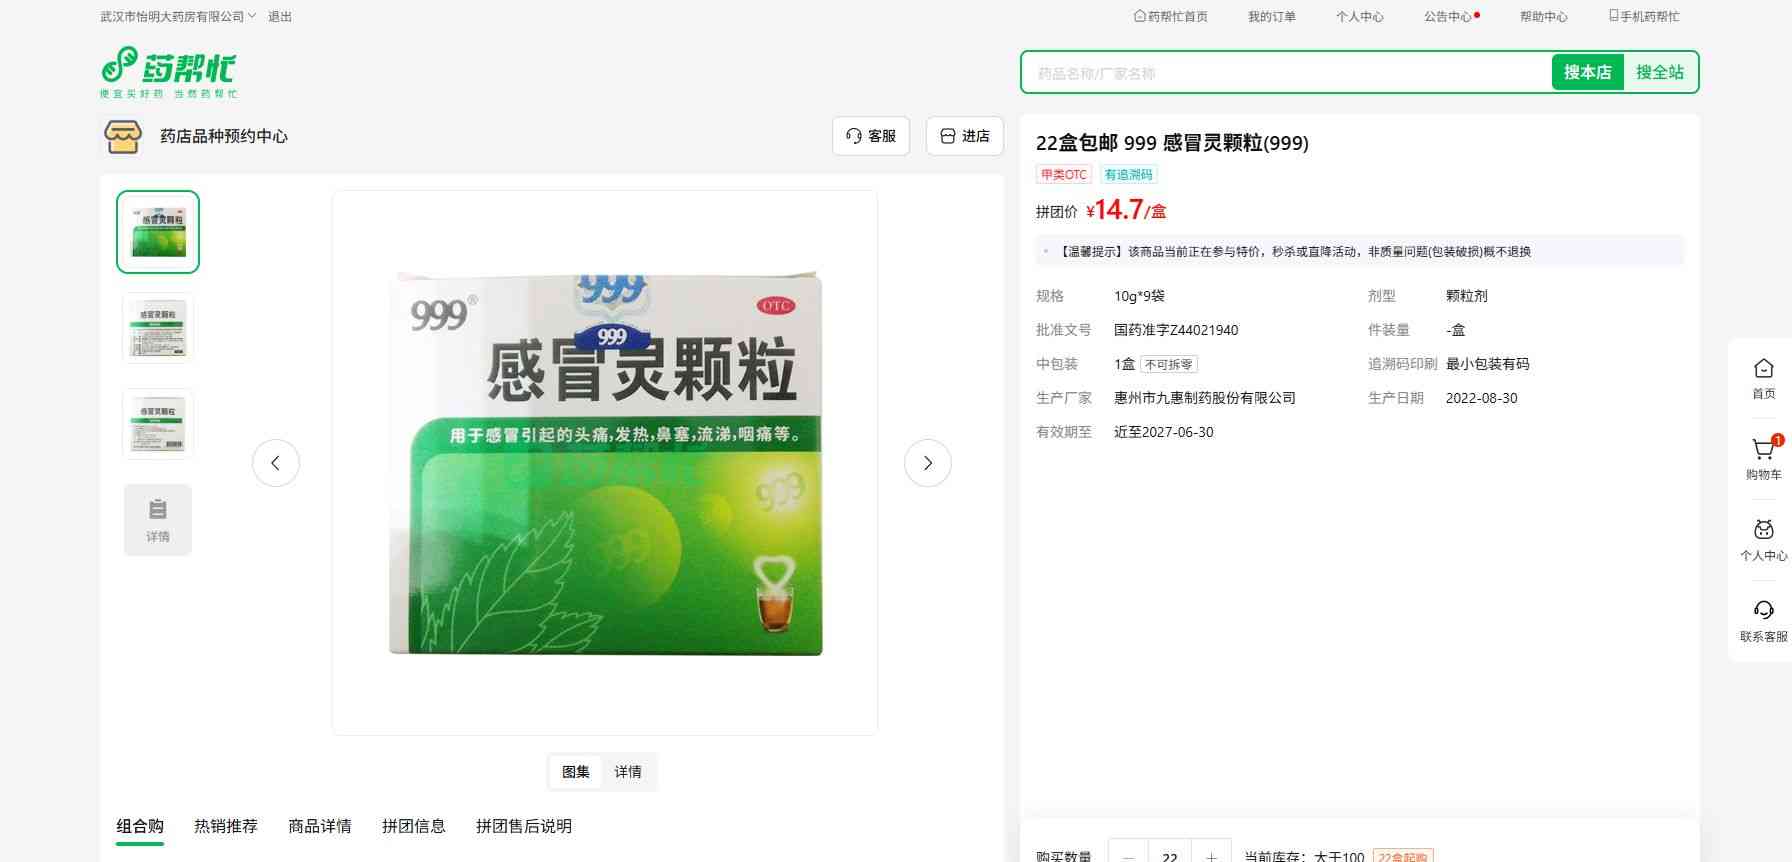Open the 商品详情 tab
Screen dimensions: 1792x862
(x=320, y=826)
